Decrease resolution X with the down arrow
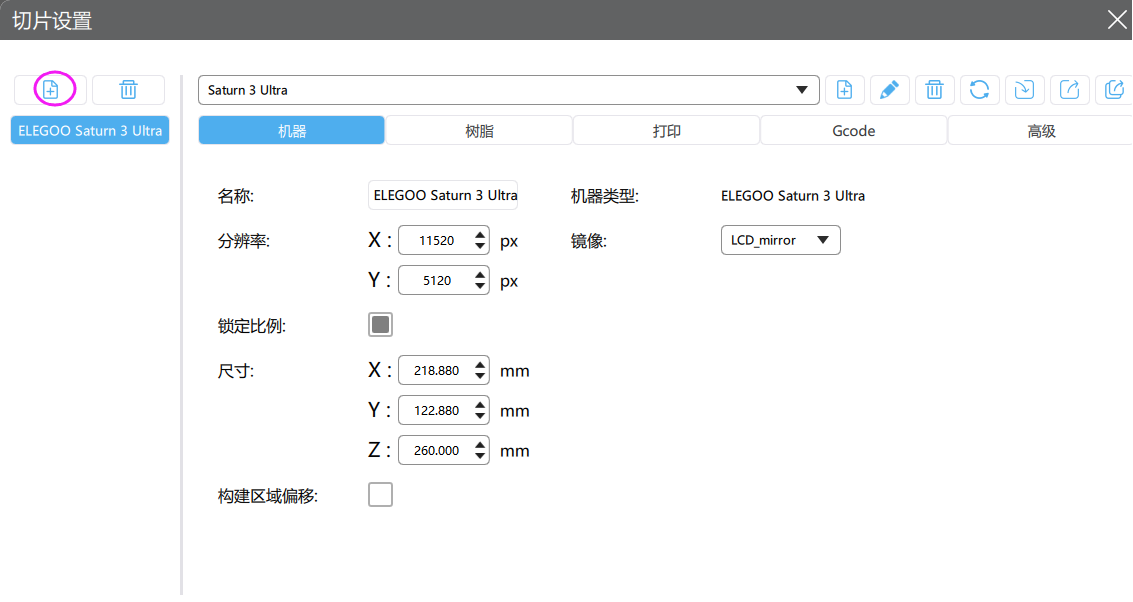 pyautogui.click(x=480, y=246)
